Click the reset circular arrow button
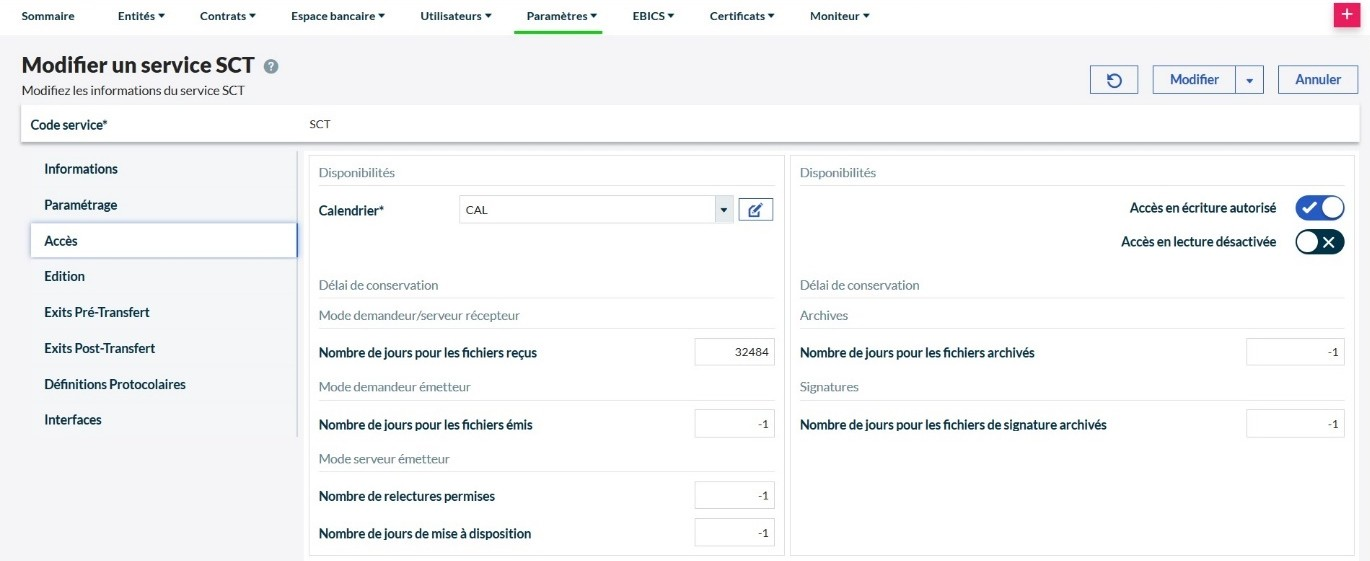The image size is (1370, 561). (x=1114, y=80)
